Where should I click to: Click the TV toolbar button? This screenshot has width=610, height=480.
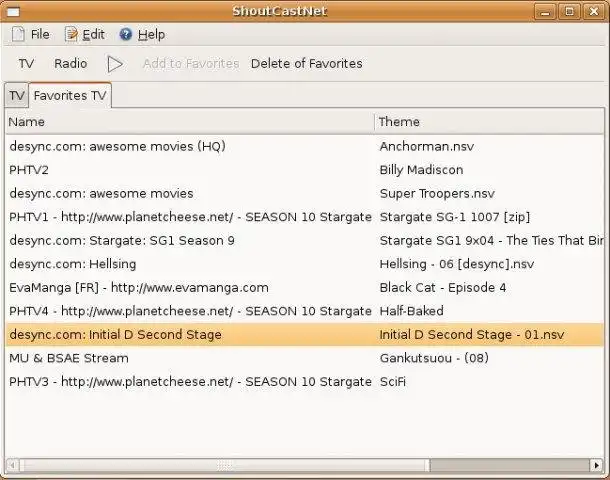click(26, 63)
